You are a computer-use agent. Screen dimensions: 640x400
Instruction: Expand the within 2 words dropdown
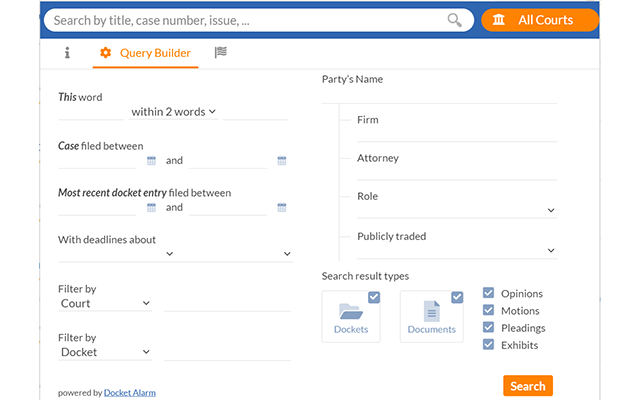173,112
